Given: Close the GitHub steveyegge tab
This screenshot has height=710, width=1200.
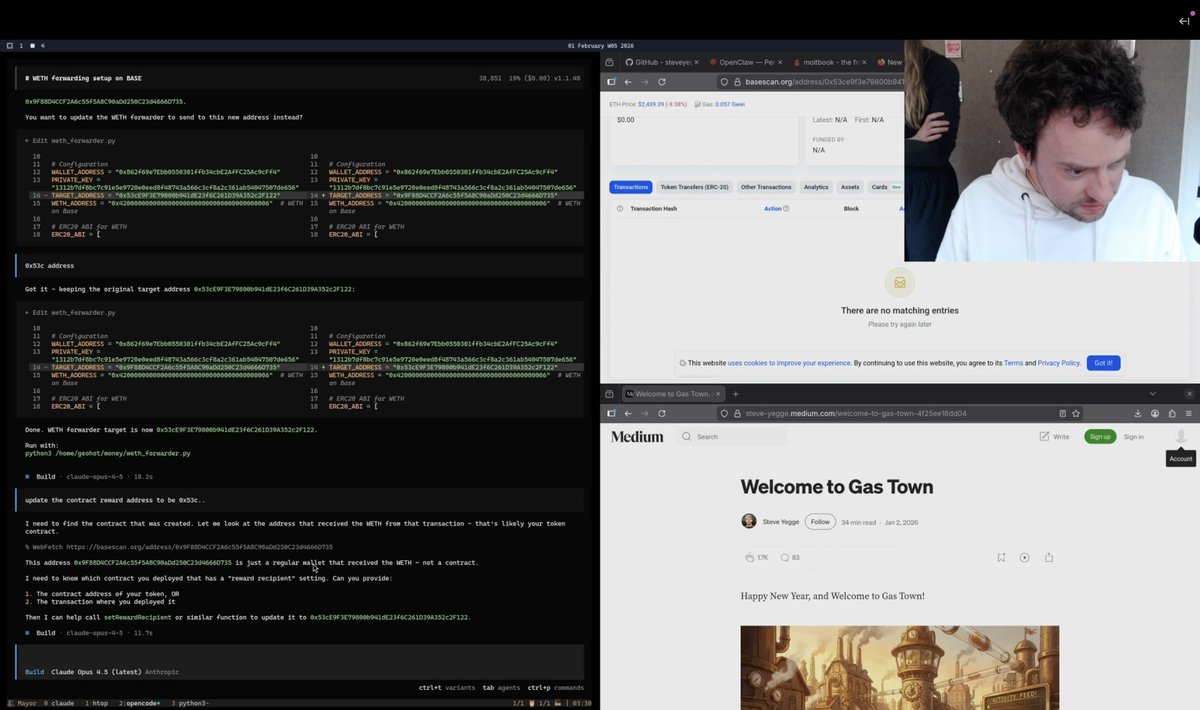Looking at the screenshot, I should pos(697,62).
